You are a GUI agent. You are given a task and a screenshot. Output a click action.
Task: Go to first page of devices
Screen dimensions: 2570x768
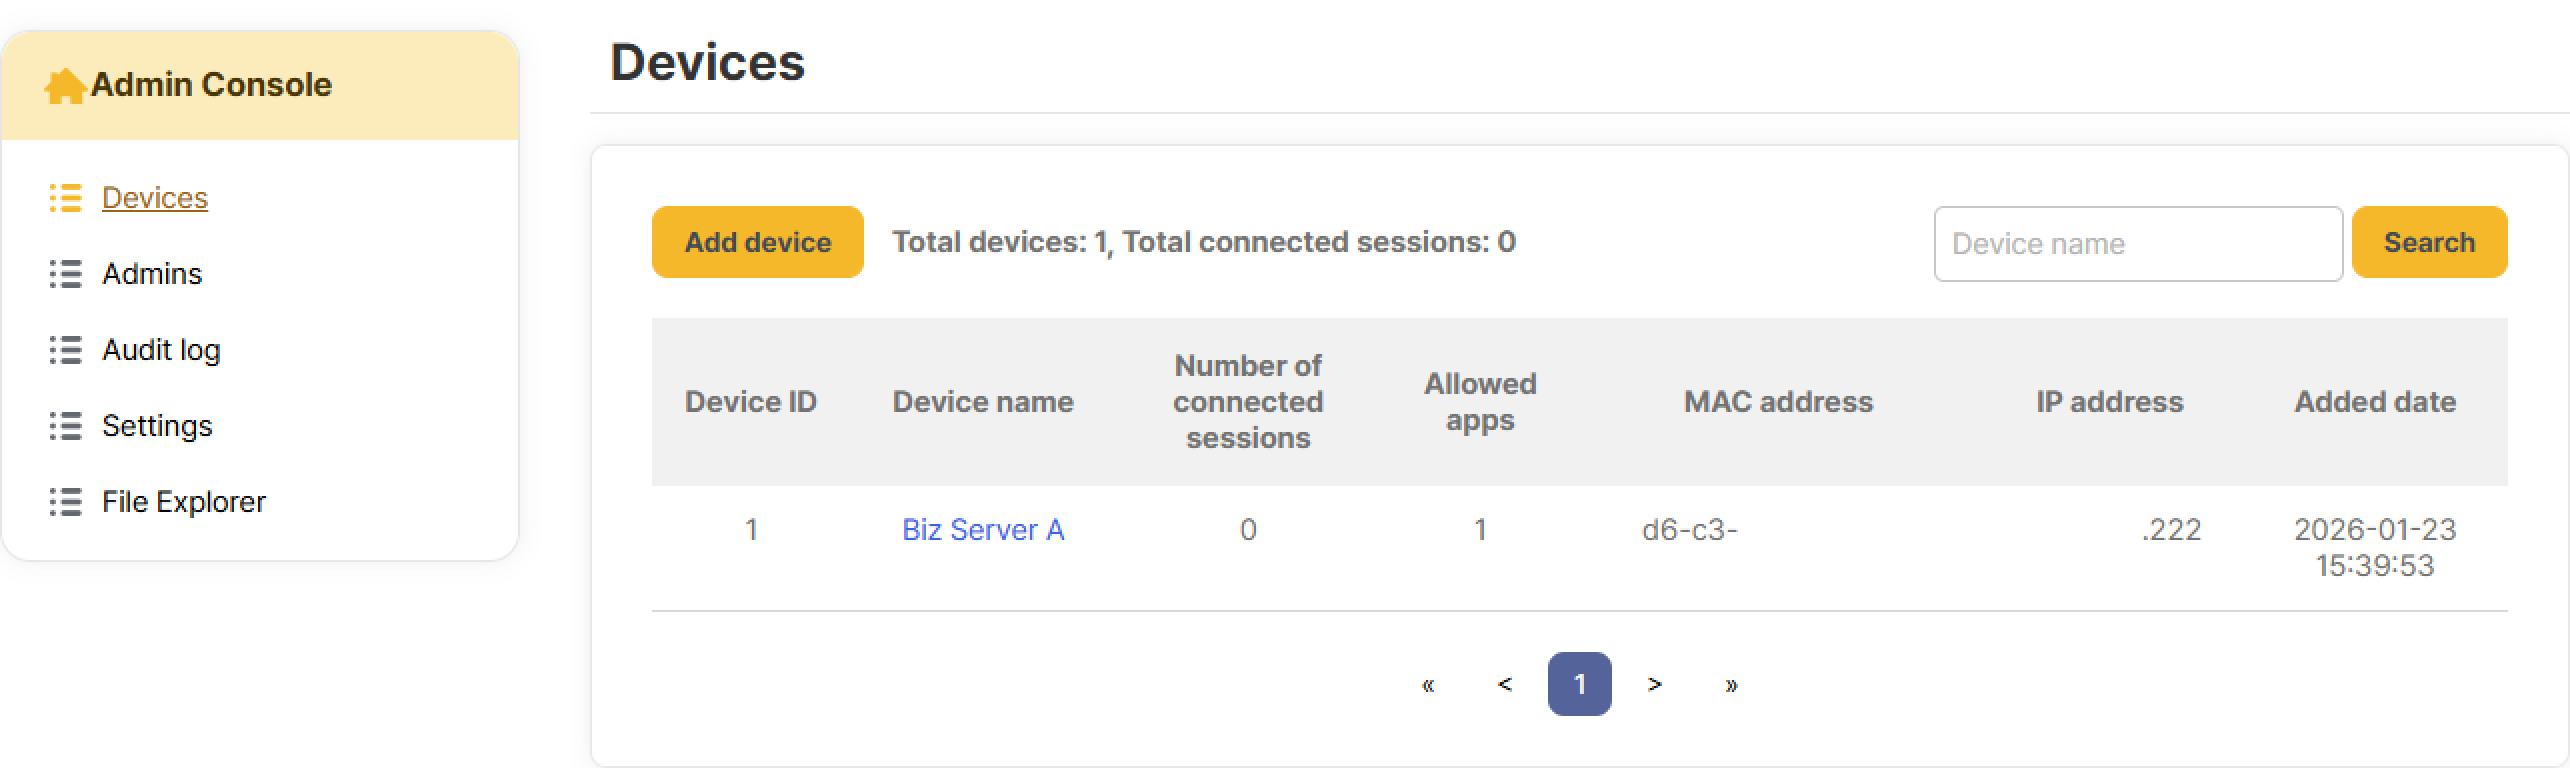(1428, 685)
